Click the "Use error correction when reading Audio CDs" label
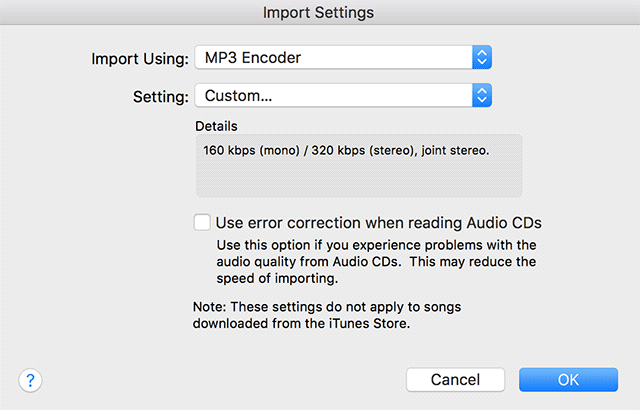Image resolution: width=640 pixels, height=410 pixels. point(378,222)
